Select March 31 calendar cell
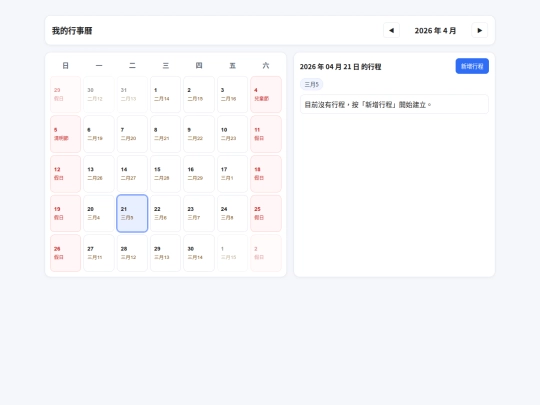Screen dimensions: 540x405 click(132, 94)
